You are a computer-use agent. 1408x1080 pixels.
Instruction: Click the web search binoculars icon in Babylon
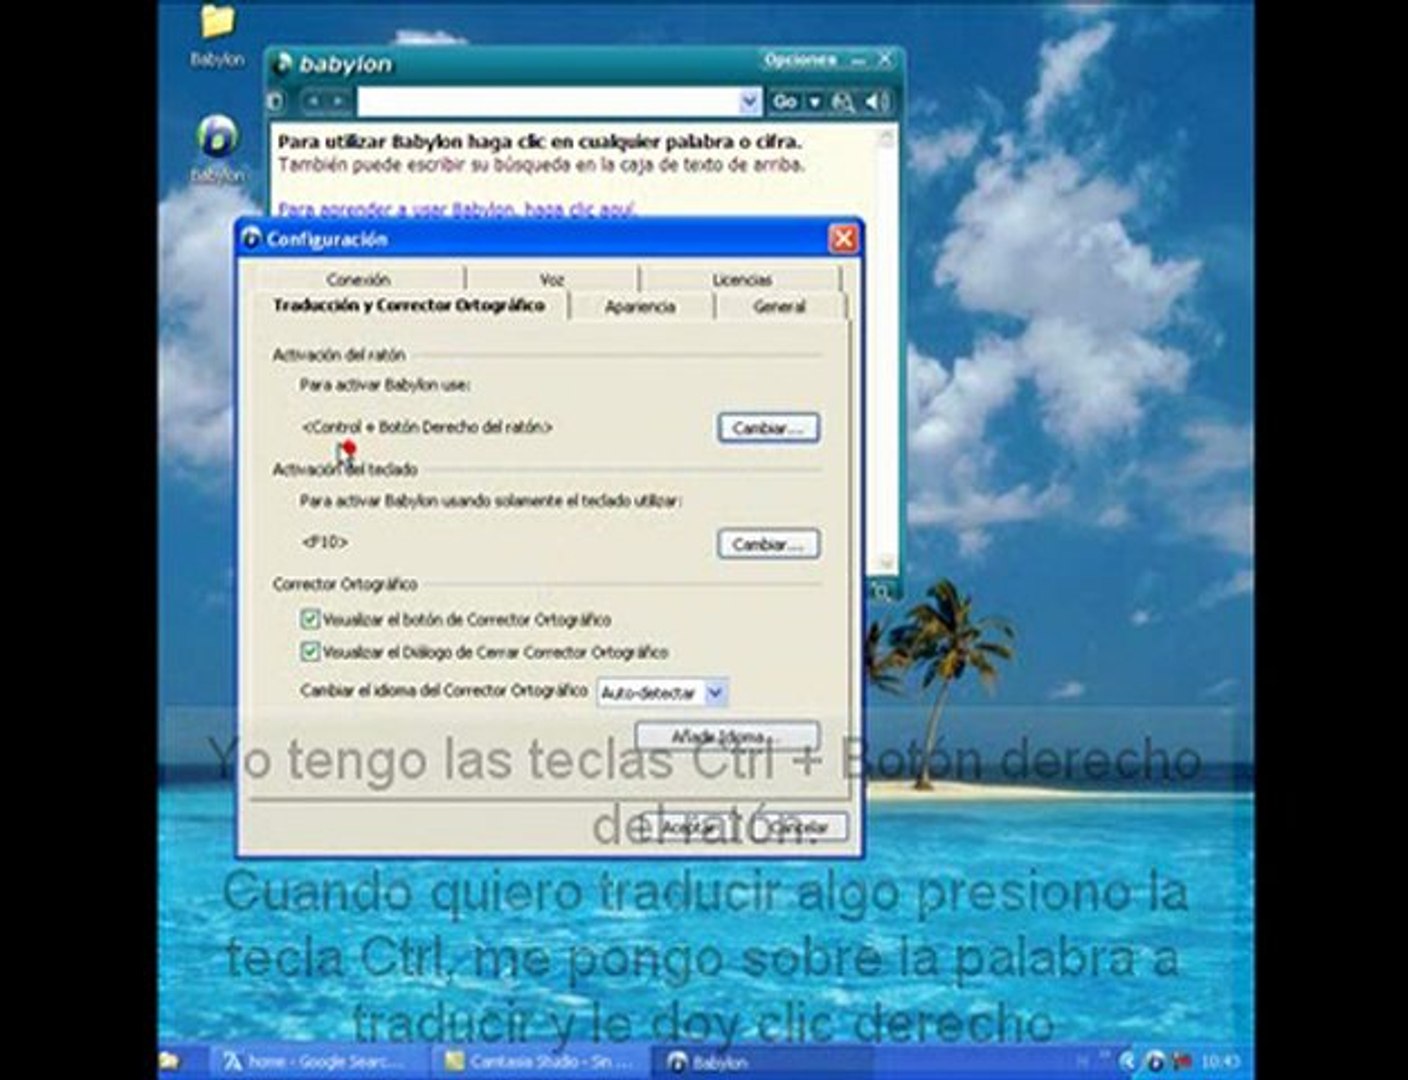843,101
